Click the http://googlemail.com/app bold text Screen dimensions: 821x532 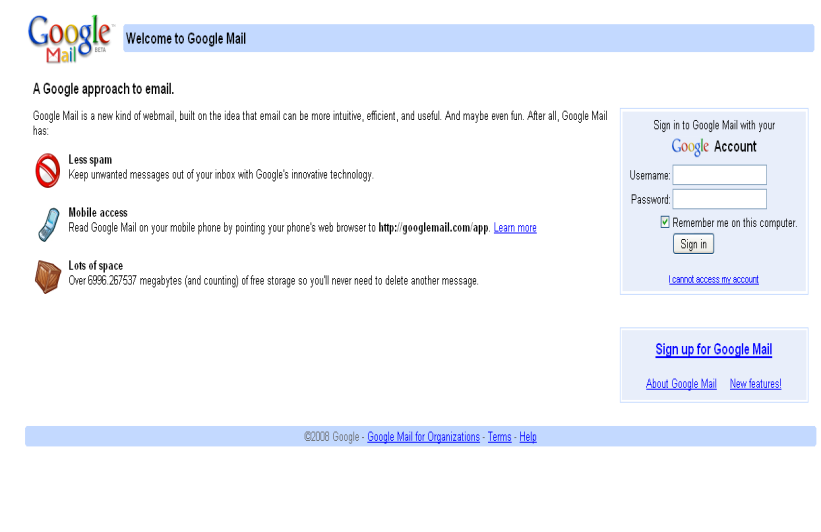click(x=433, y=228)
